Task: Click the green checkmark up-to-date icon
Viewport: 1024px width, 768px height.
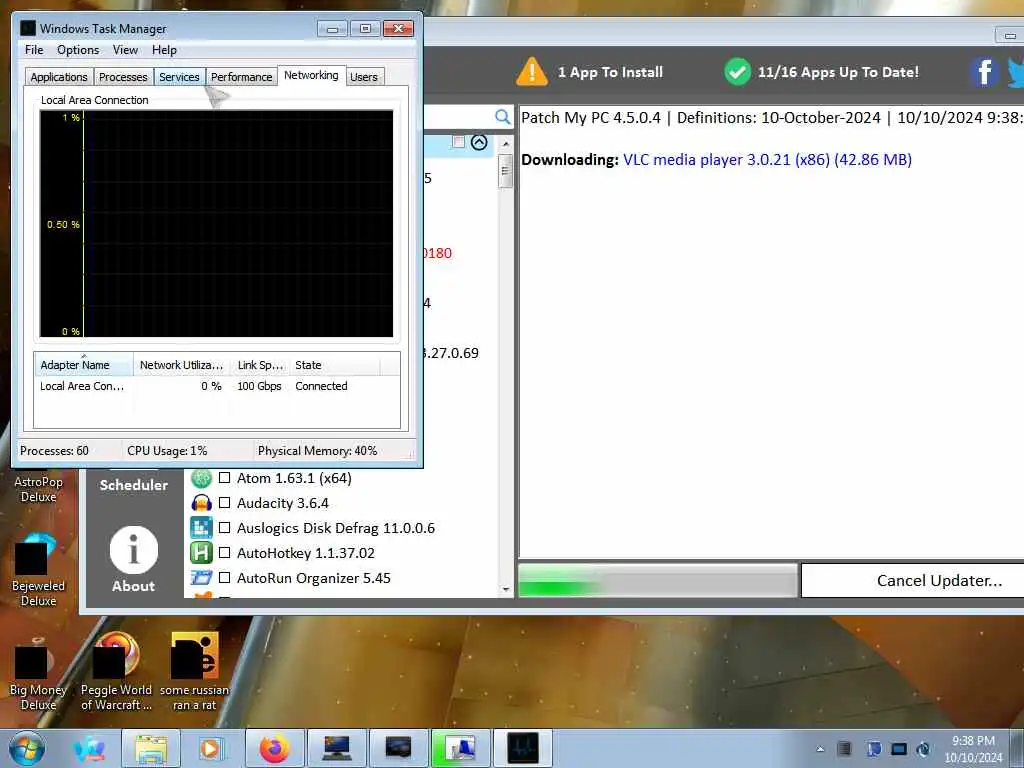Action: [737, 72]
